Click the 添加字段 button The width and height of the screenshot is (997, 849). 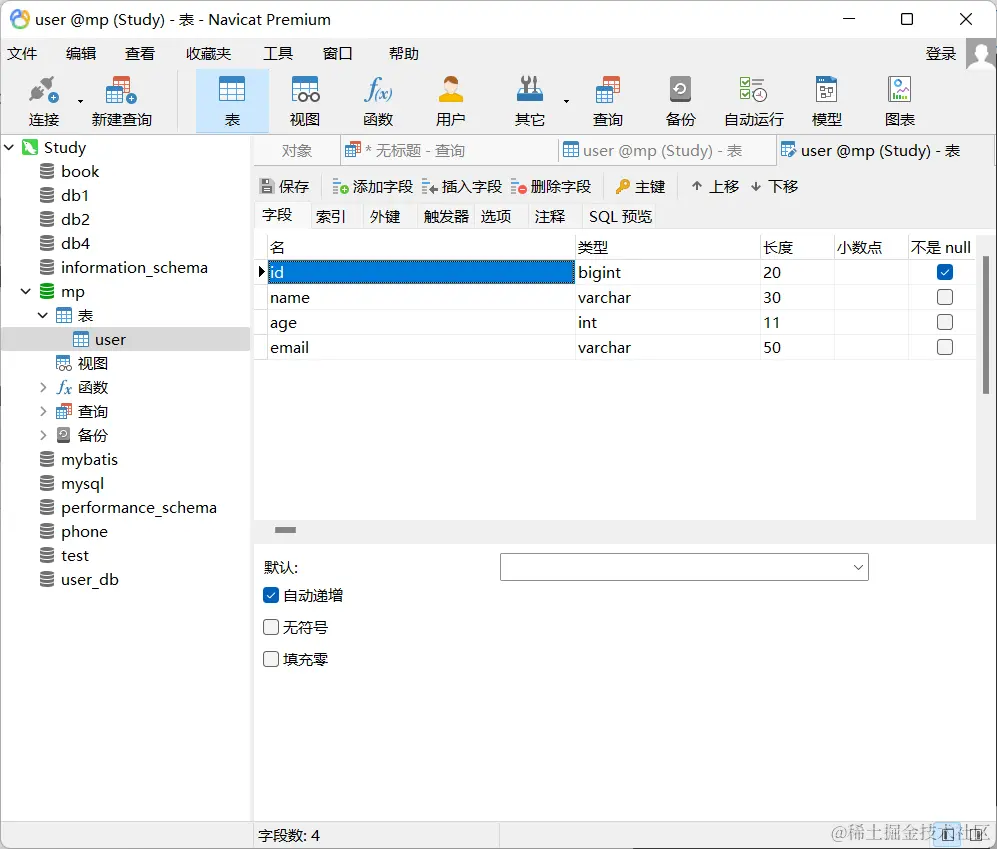(x=373, y=186)
